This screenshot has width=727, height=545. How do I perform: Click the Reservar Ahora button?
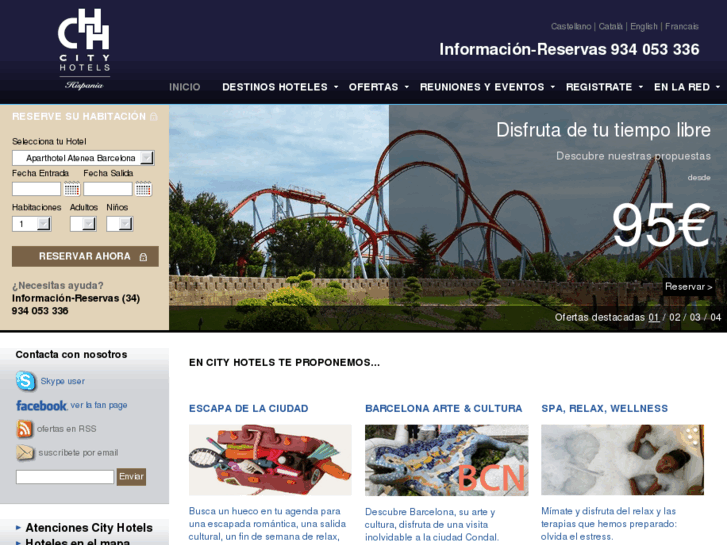(x=85, y=256)
